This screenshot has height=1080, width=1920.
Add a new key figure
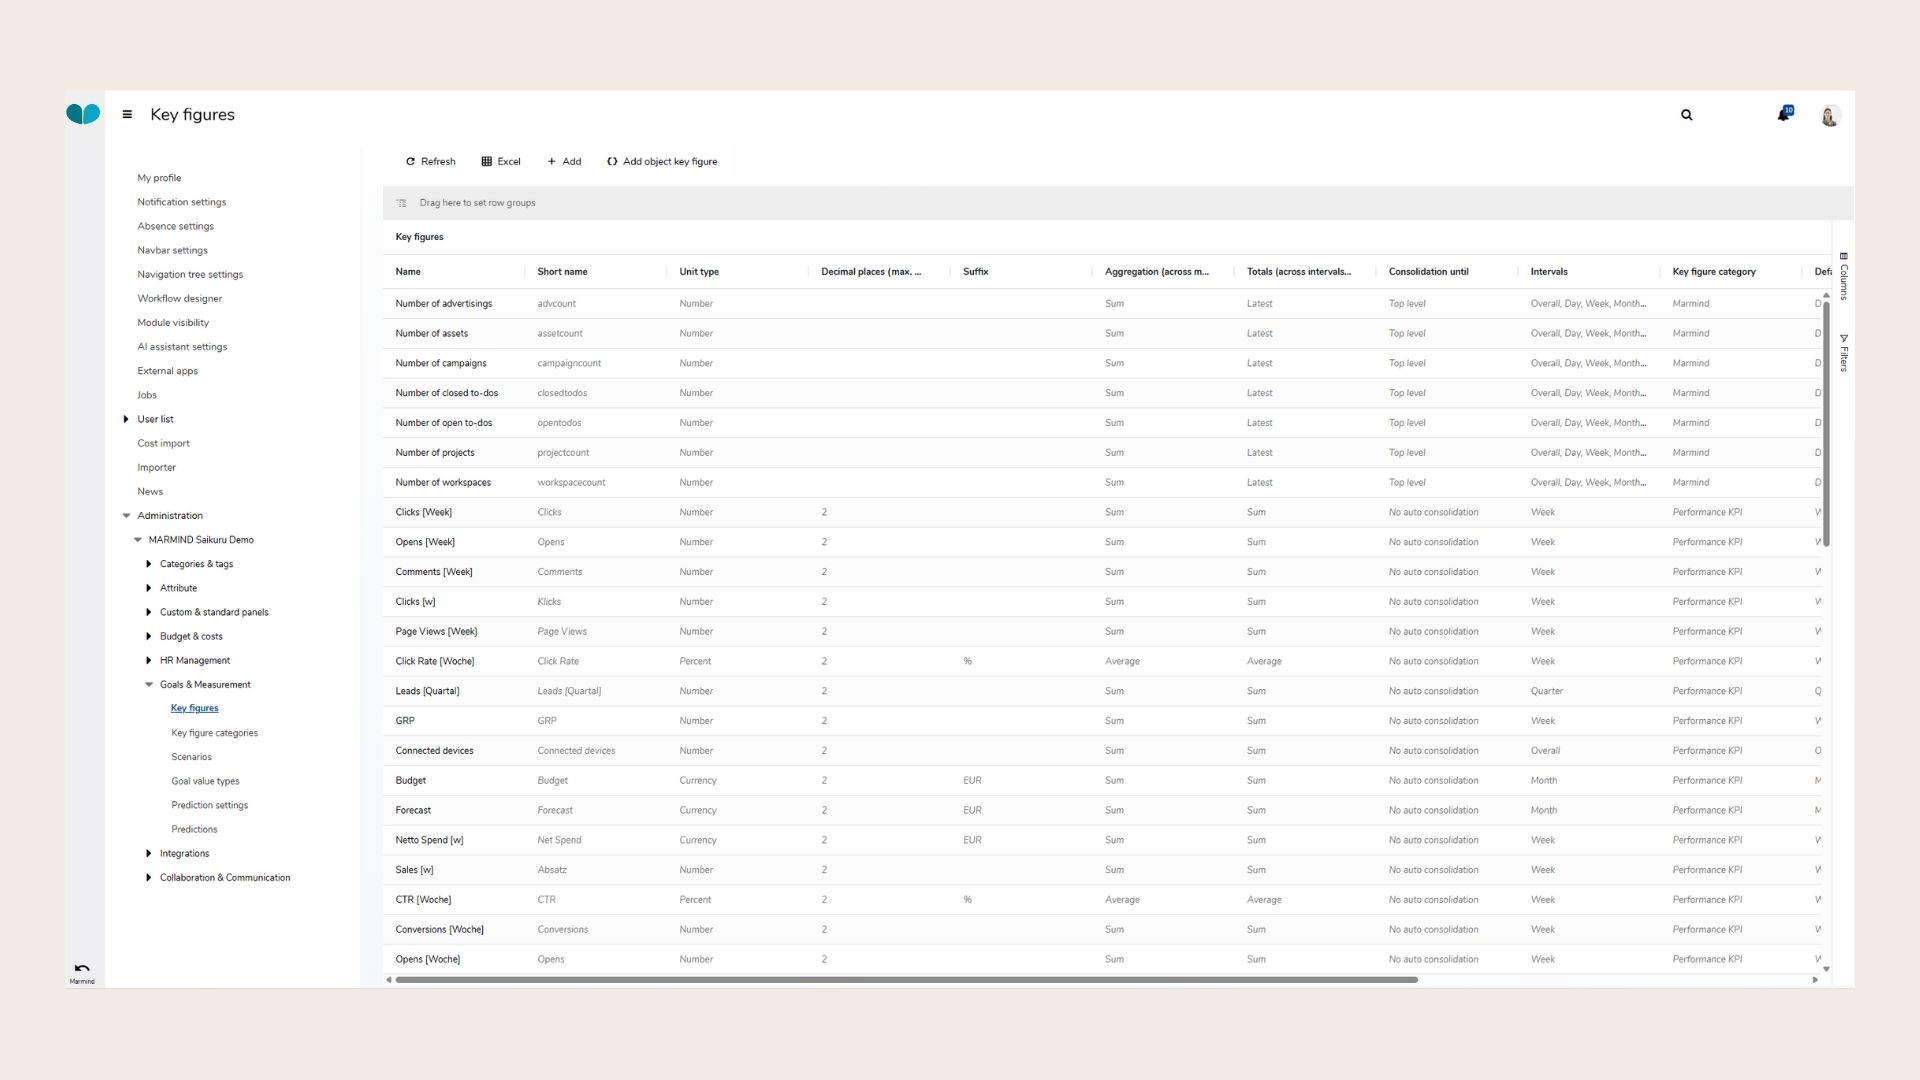[x=564, y=161]
